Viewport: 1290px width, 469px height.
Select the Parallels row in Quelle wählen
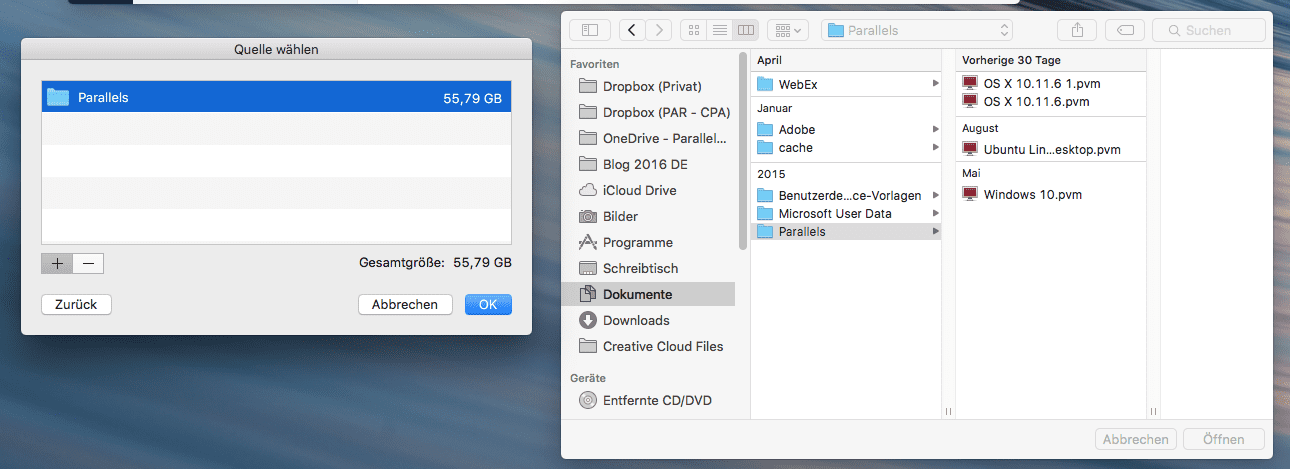[277, 97]
